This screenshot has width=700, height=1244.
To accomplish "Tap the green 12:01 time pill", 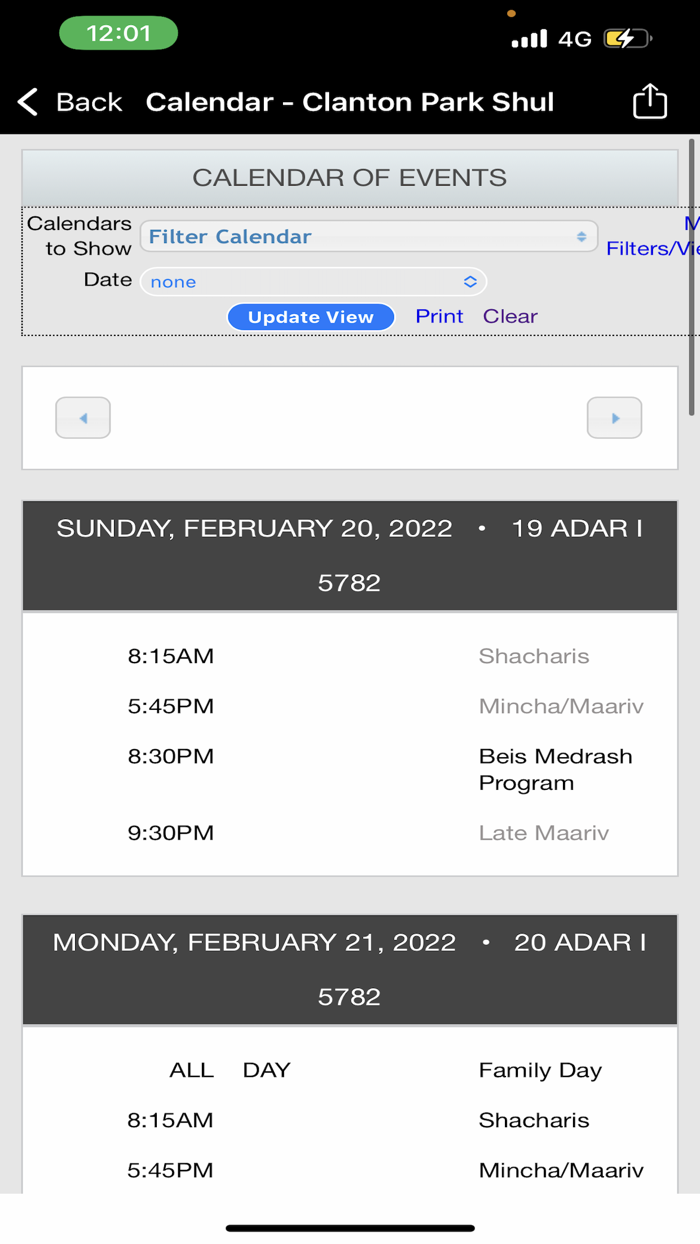I will [118, 33].
